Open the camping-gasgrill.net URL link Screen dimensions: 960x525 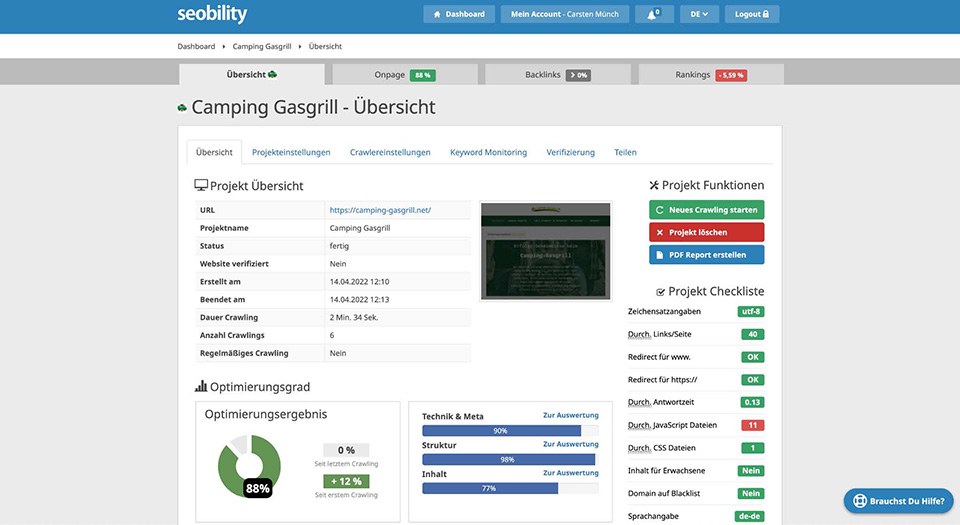[x=380, y=210]
